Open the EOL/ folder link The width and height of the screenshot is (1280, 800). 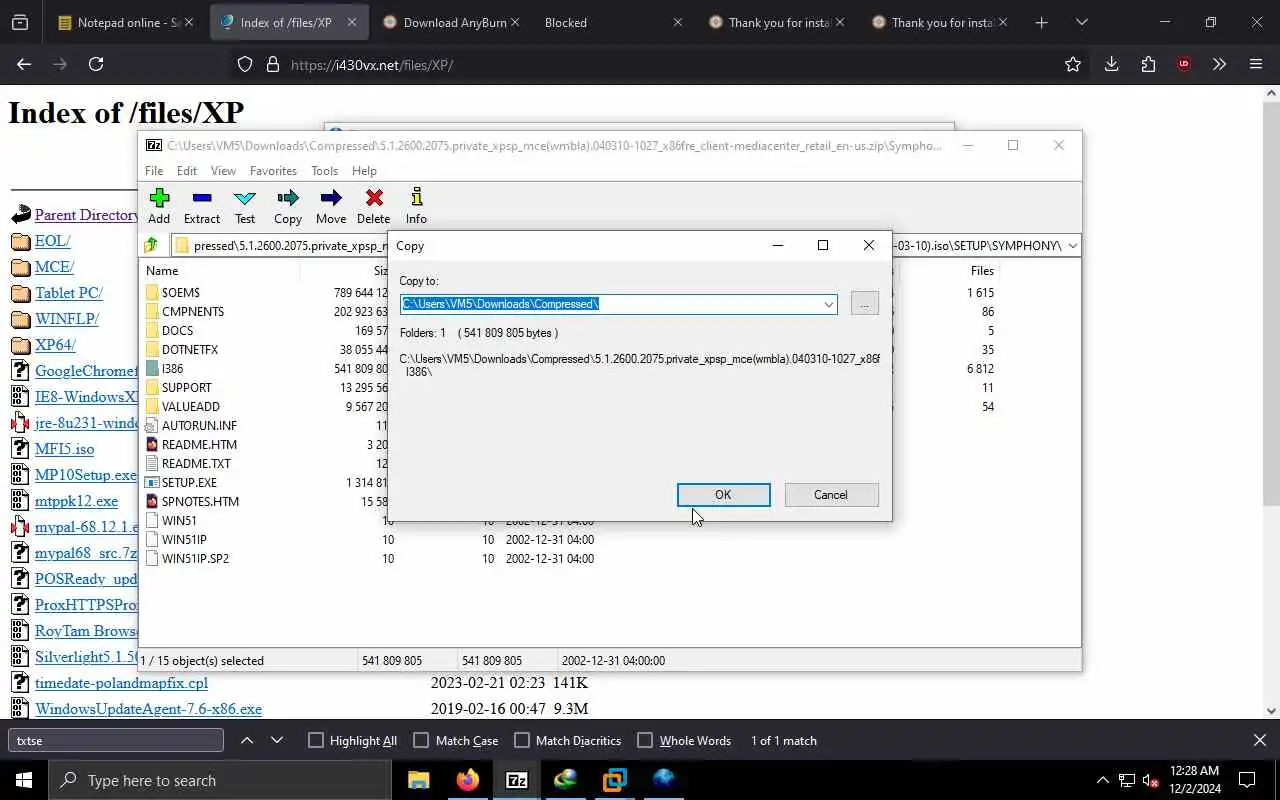52,241
